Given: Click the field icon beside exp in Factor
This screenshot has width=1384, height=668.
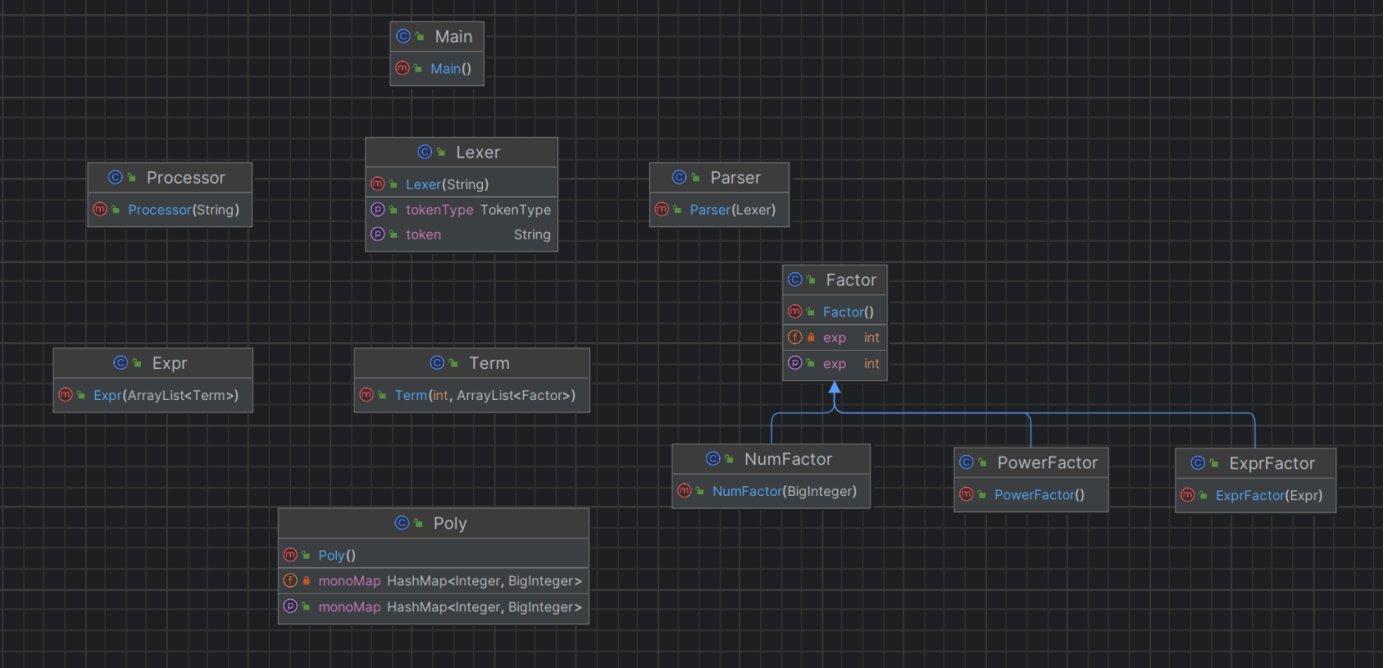Looking at the screenshot, I should click(x=795, y=338).
